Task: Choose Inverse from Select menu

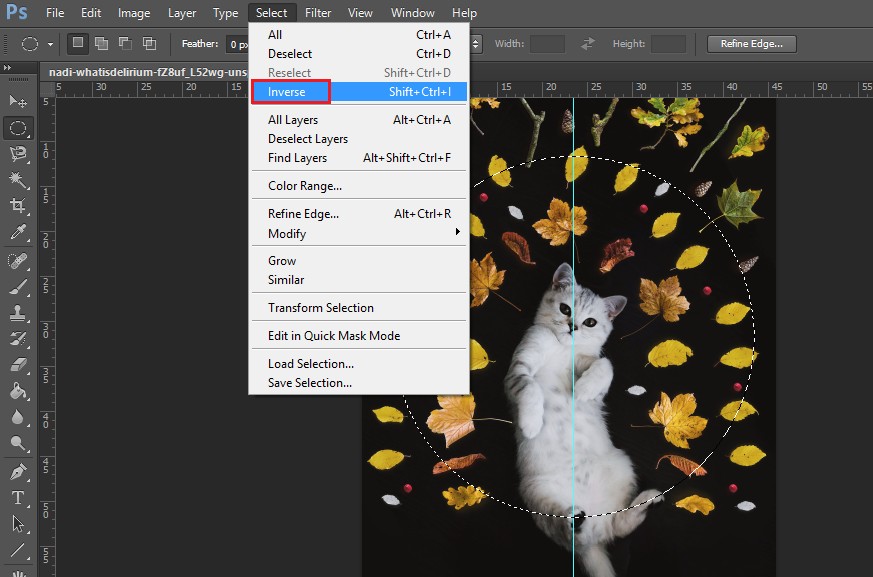Action: 359,92
